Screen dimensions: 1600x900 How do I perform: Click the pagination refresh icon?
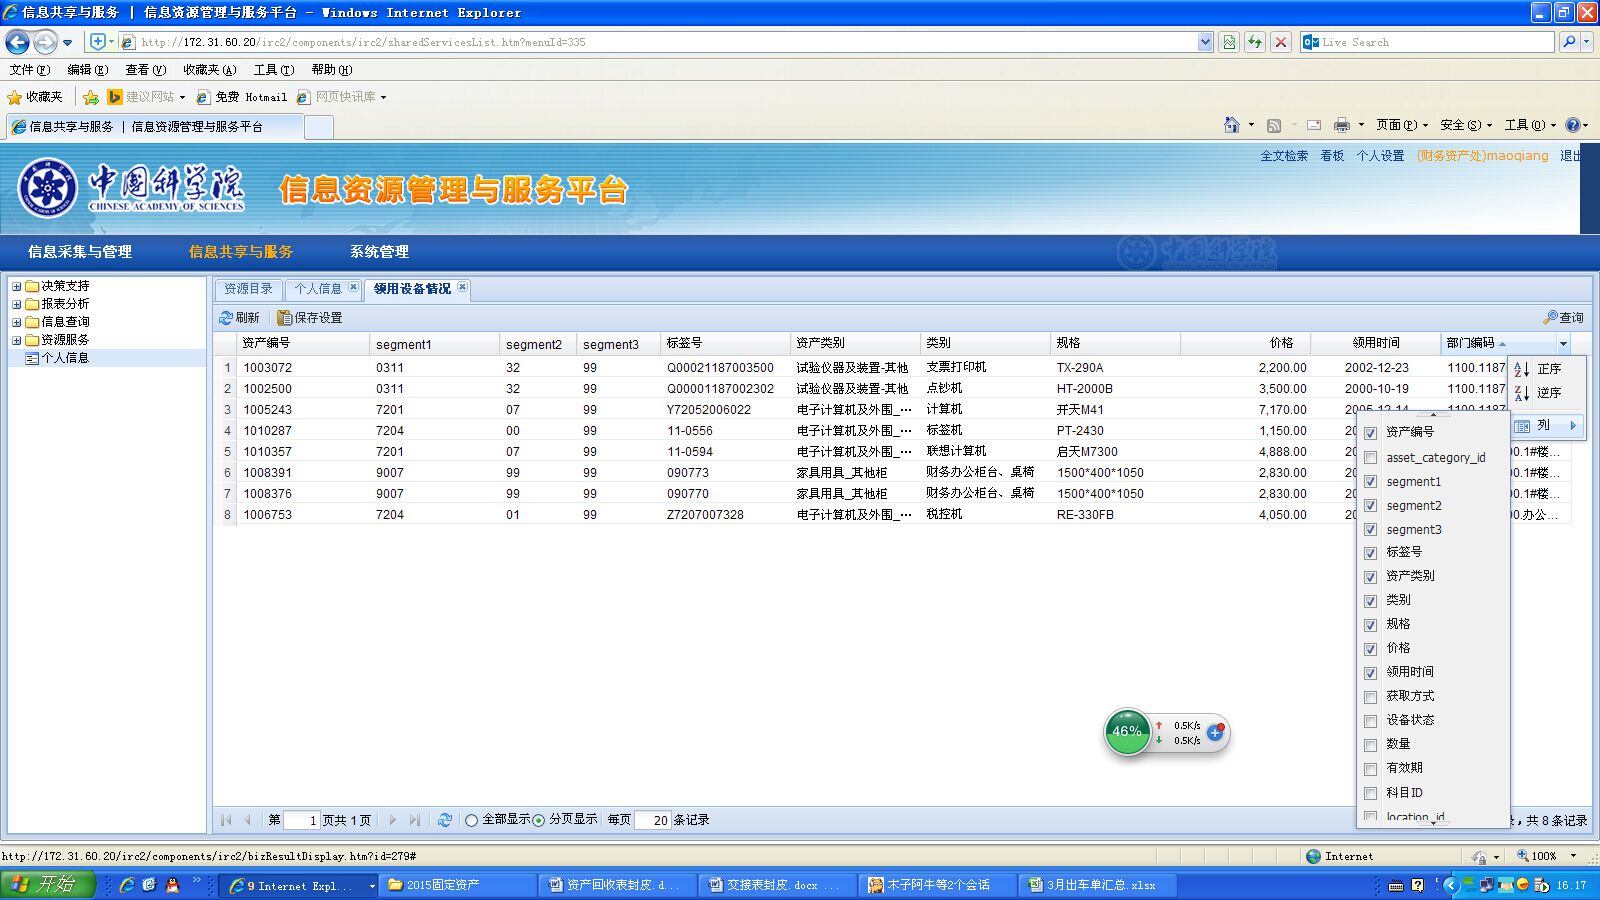445,820
